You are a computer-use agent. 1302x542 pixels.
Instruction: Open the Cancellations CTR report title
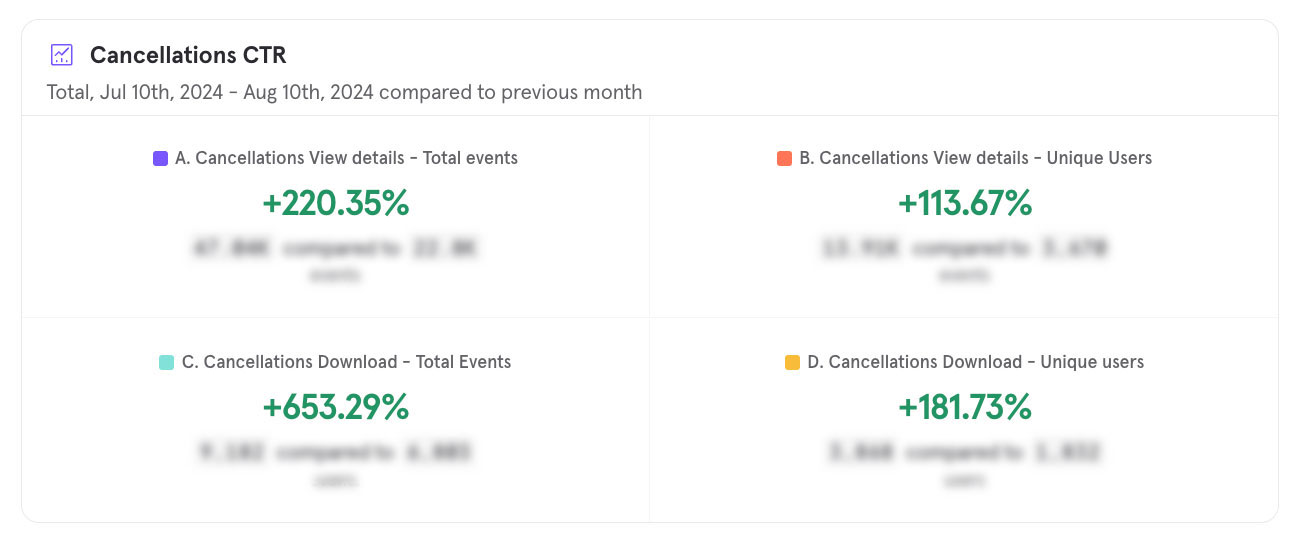click(x=188, y=55)
